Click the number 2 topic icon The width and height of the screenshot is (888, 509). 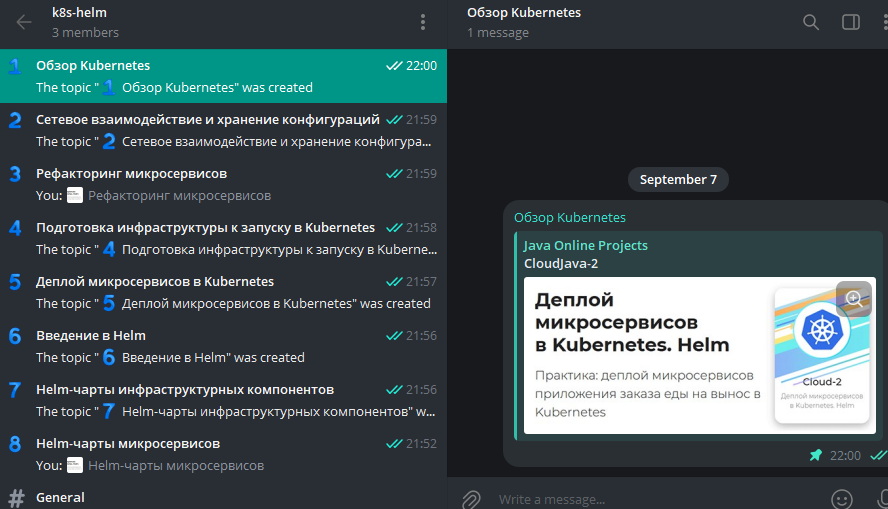pyautogui.click(x=15, y=120)
